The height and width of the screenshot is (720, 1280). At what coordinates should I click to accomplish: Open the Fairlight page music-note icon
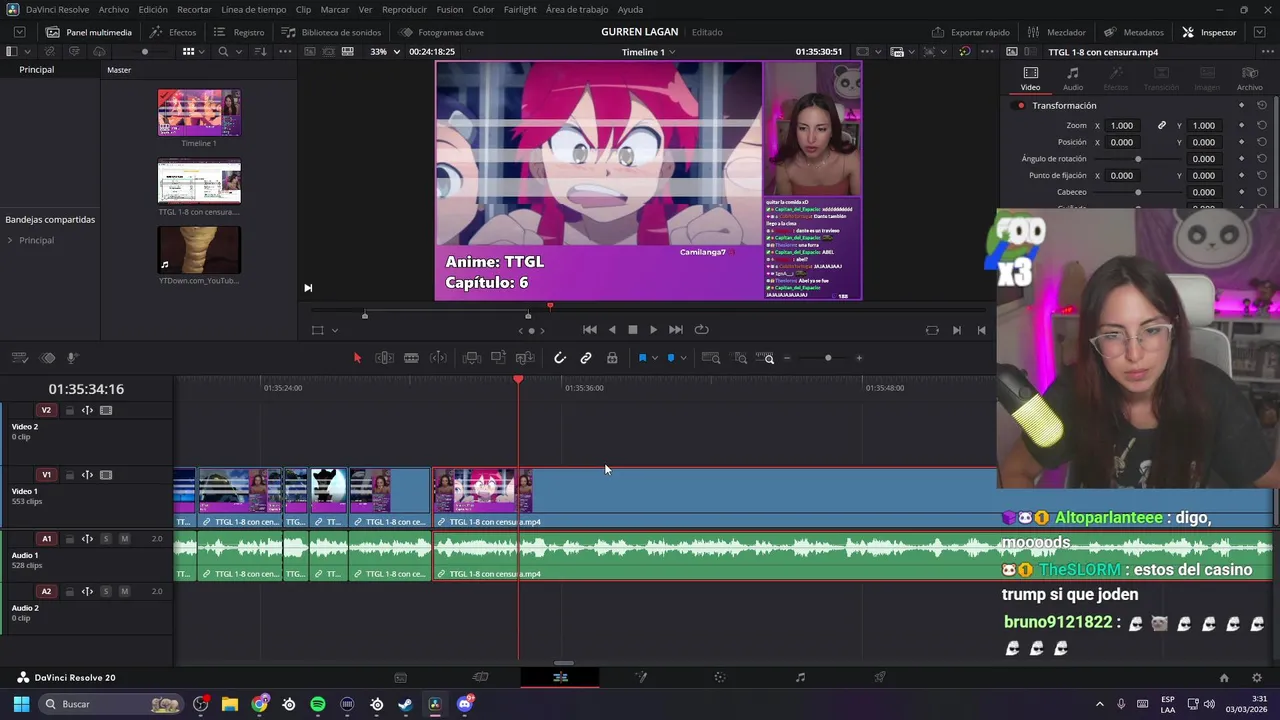click(x=800, y=677)
